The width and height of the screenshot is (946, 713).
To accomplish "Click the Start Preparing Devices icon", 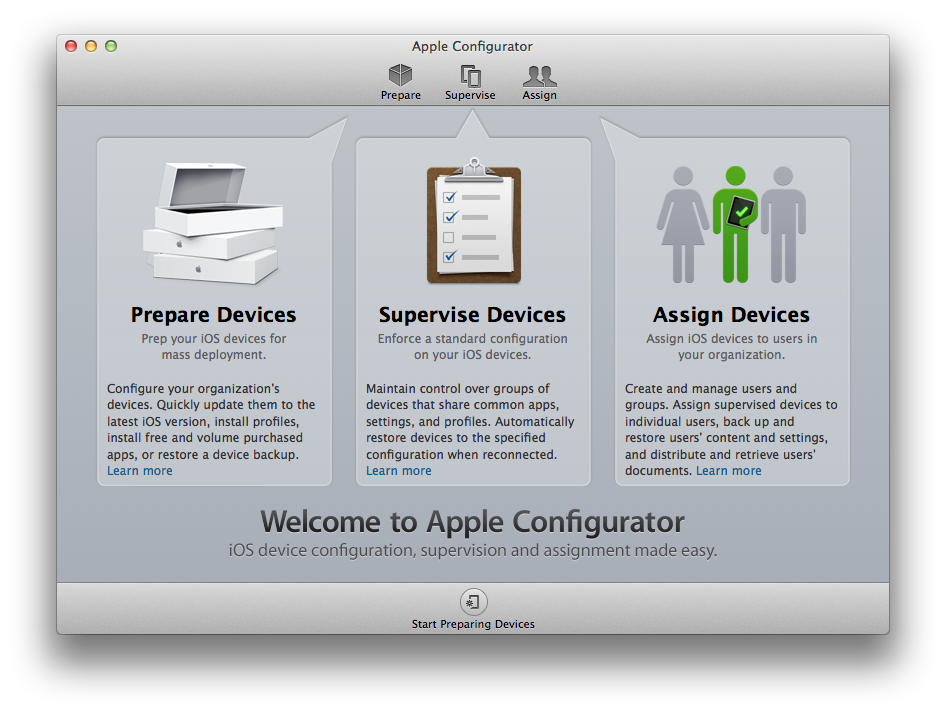I will (x=473, y=601).
